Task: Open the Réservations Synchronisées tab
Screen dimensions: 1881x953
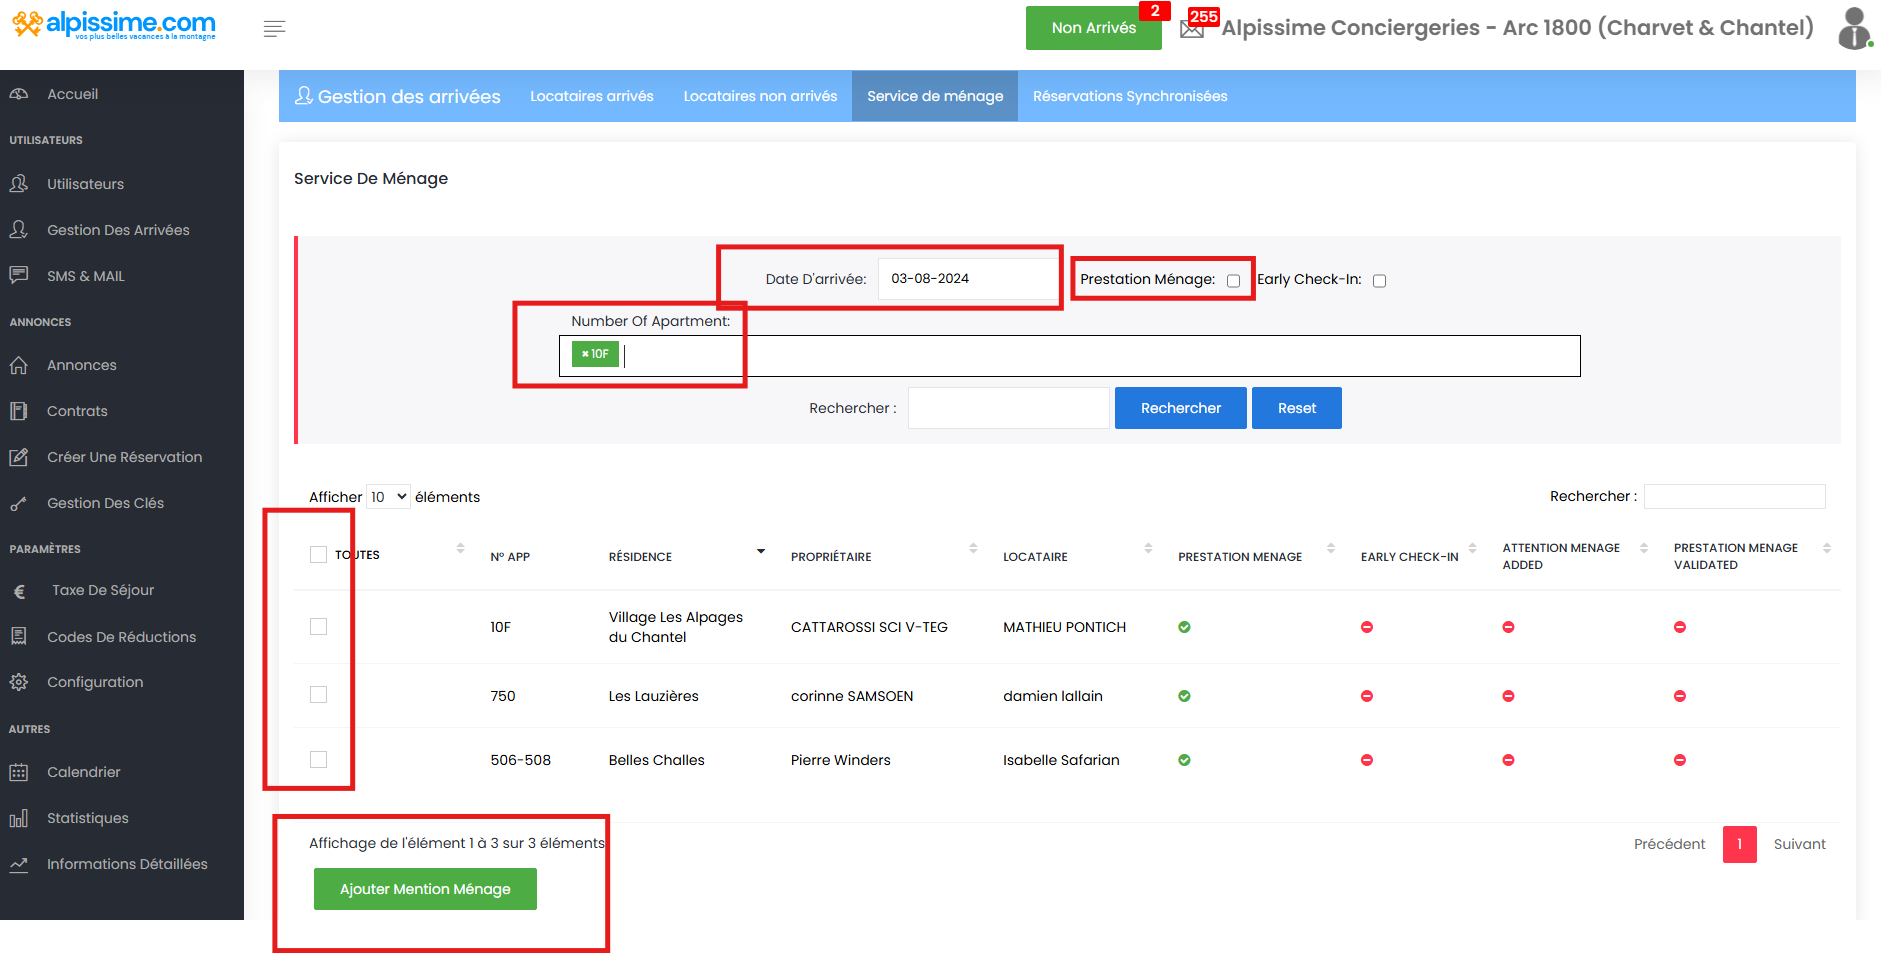Action: click(x=1129, y=96)
